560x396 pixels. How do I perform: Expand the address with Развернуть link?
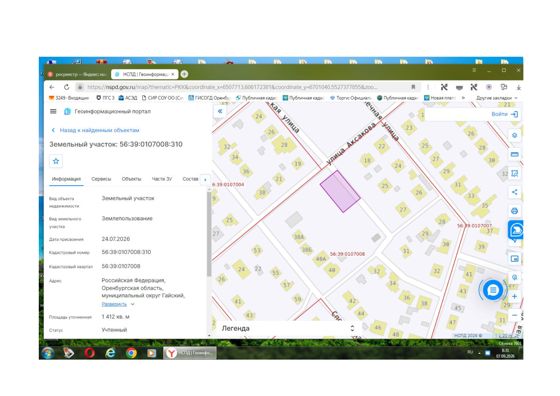pos(114,304)
